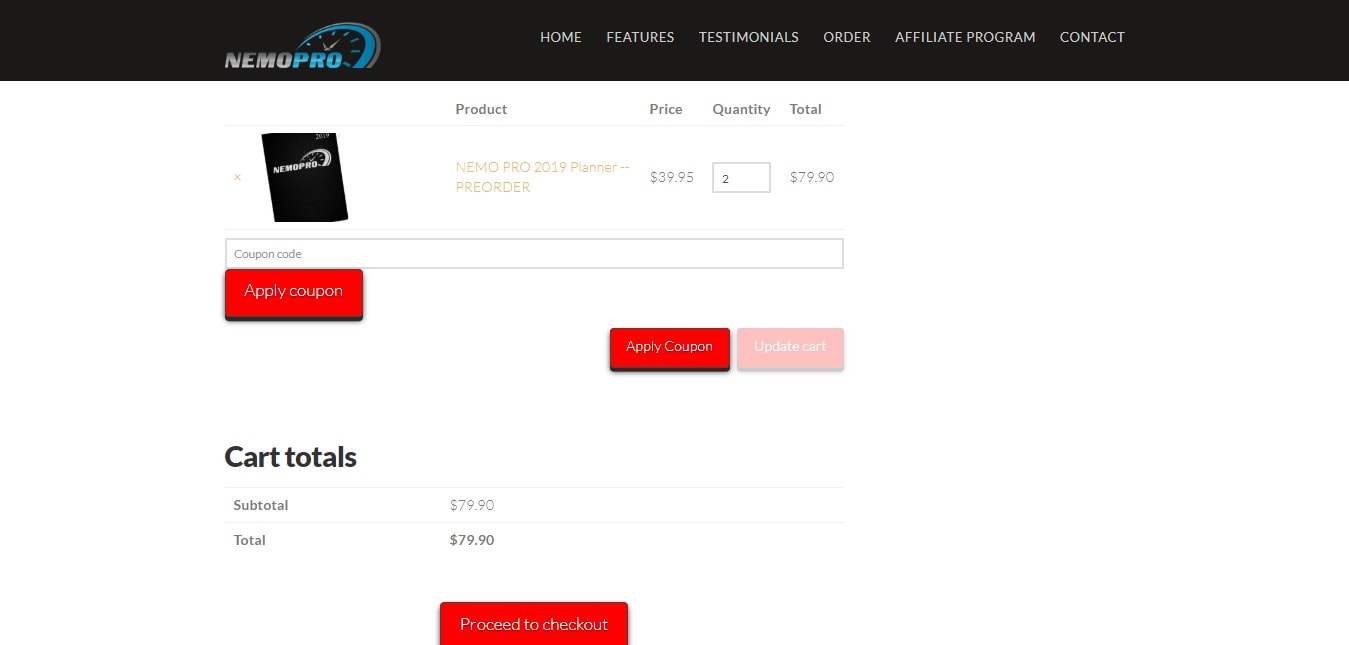Proceed to checkout
This screenshot has width=1349, height=645.
tap(534, 624)
